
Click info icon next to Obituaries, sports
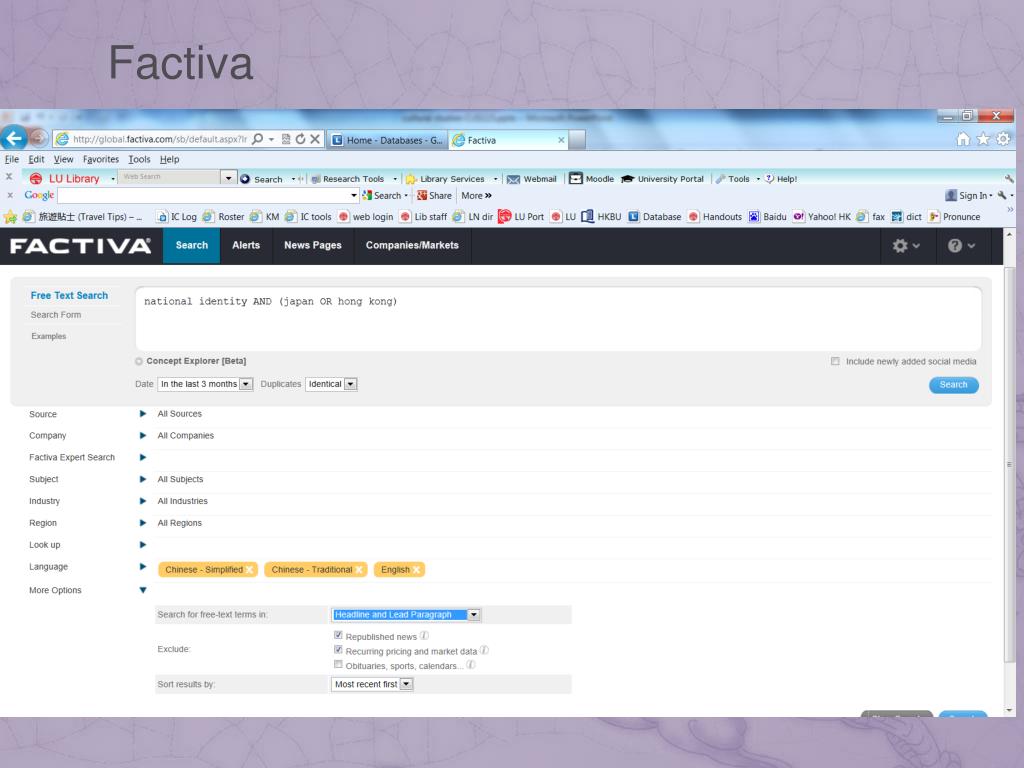tap(470, 665)
